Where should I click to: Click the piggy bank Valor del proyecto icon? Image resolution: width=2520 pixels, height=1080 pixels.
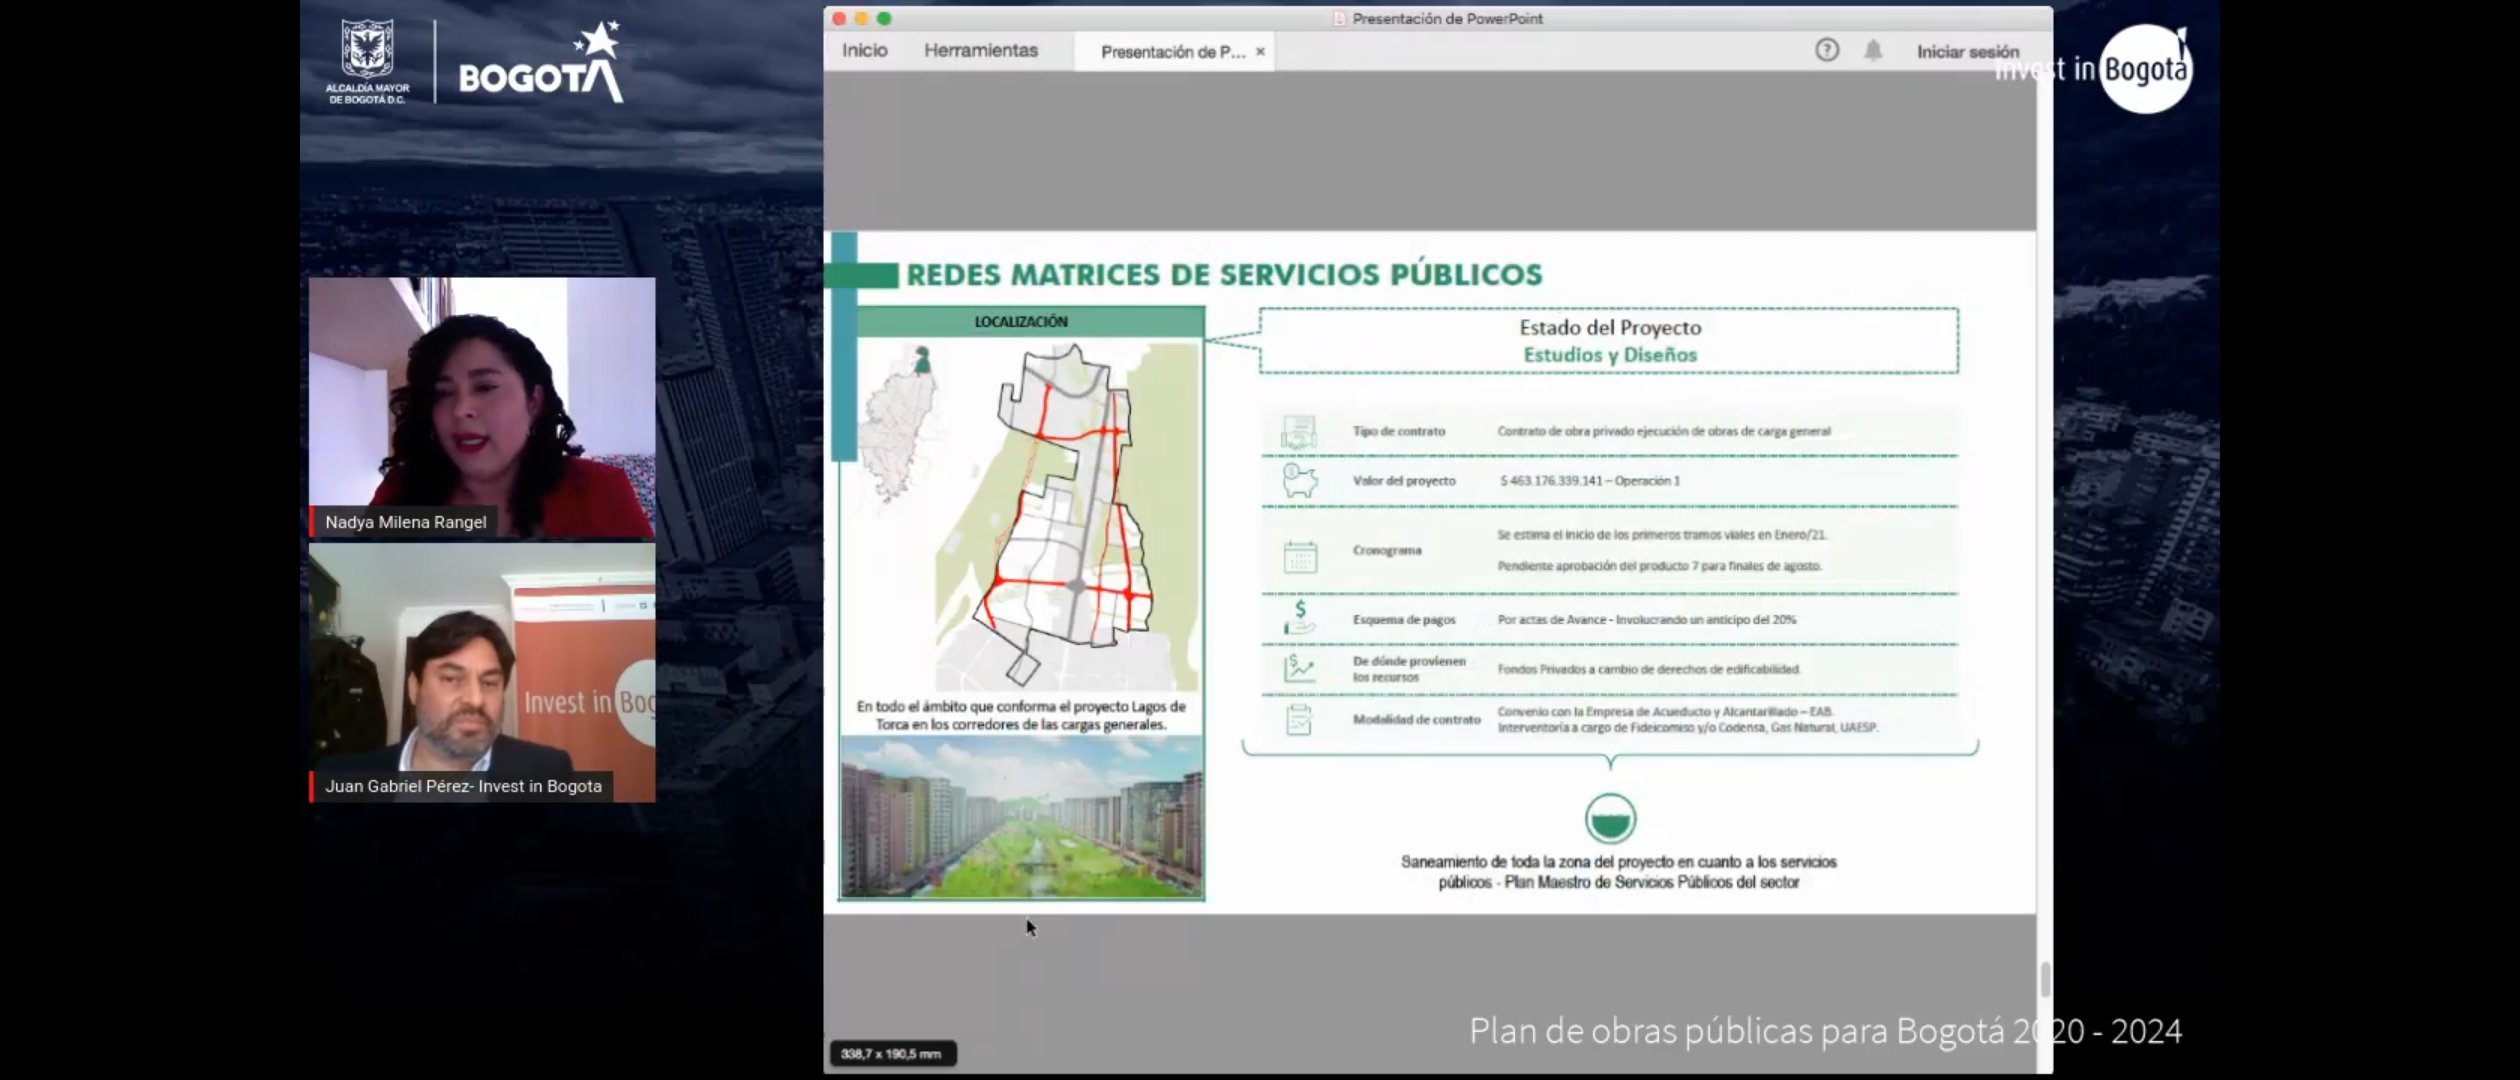[1298, 481]
